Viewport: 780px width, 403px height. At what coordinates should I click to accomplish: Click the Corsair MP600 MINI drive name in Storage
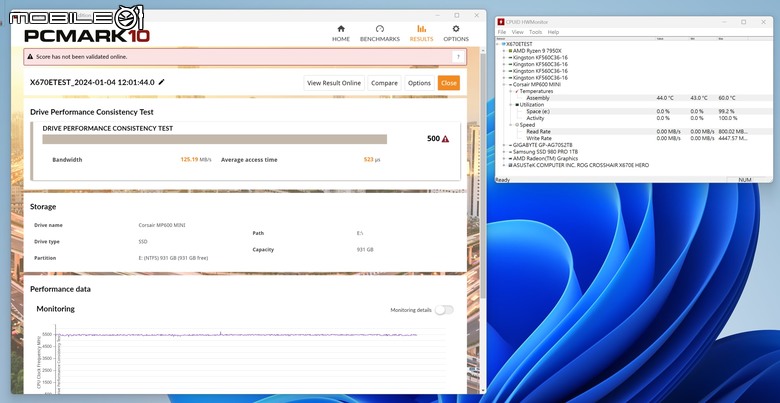[162, 225]
